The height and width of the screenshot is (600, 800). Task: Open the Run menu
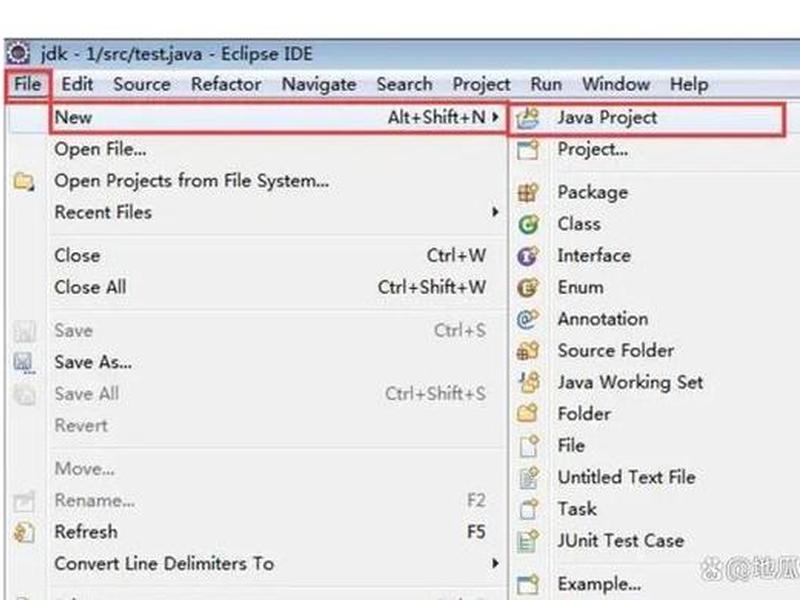(546, 84)
